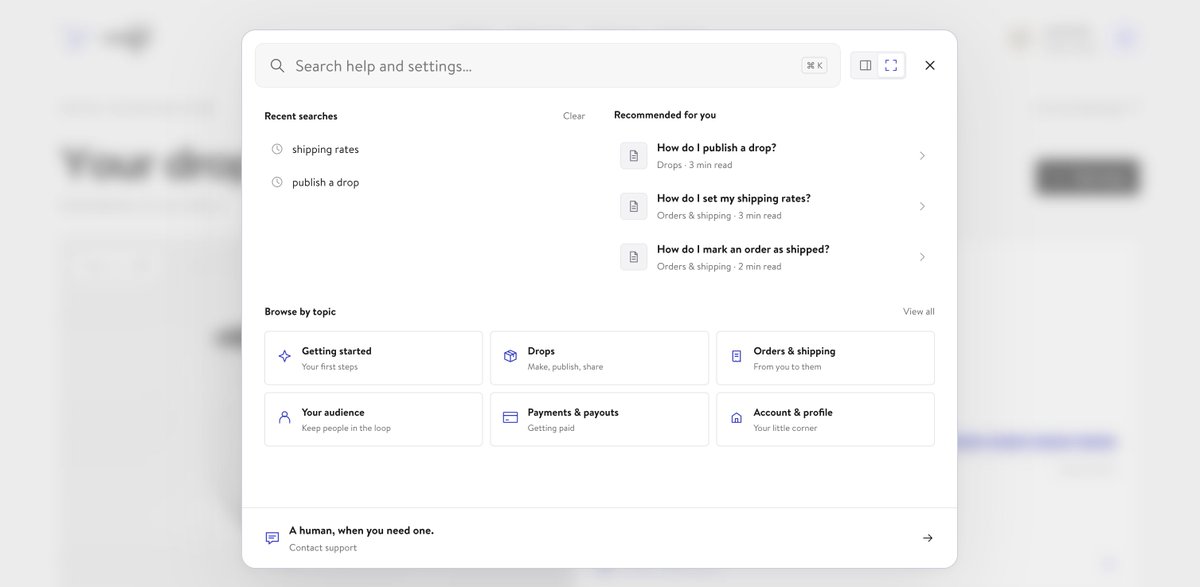Open the Drops box icon topic
The height and width of the screenshot is (587, 1200).
(x=510, y=356)
